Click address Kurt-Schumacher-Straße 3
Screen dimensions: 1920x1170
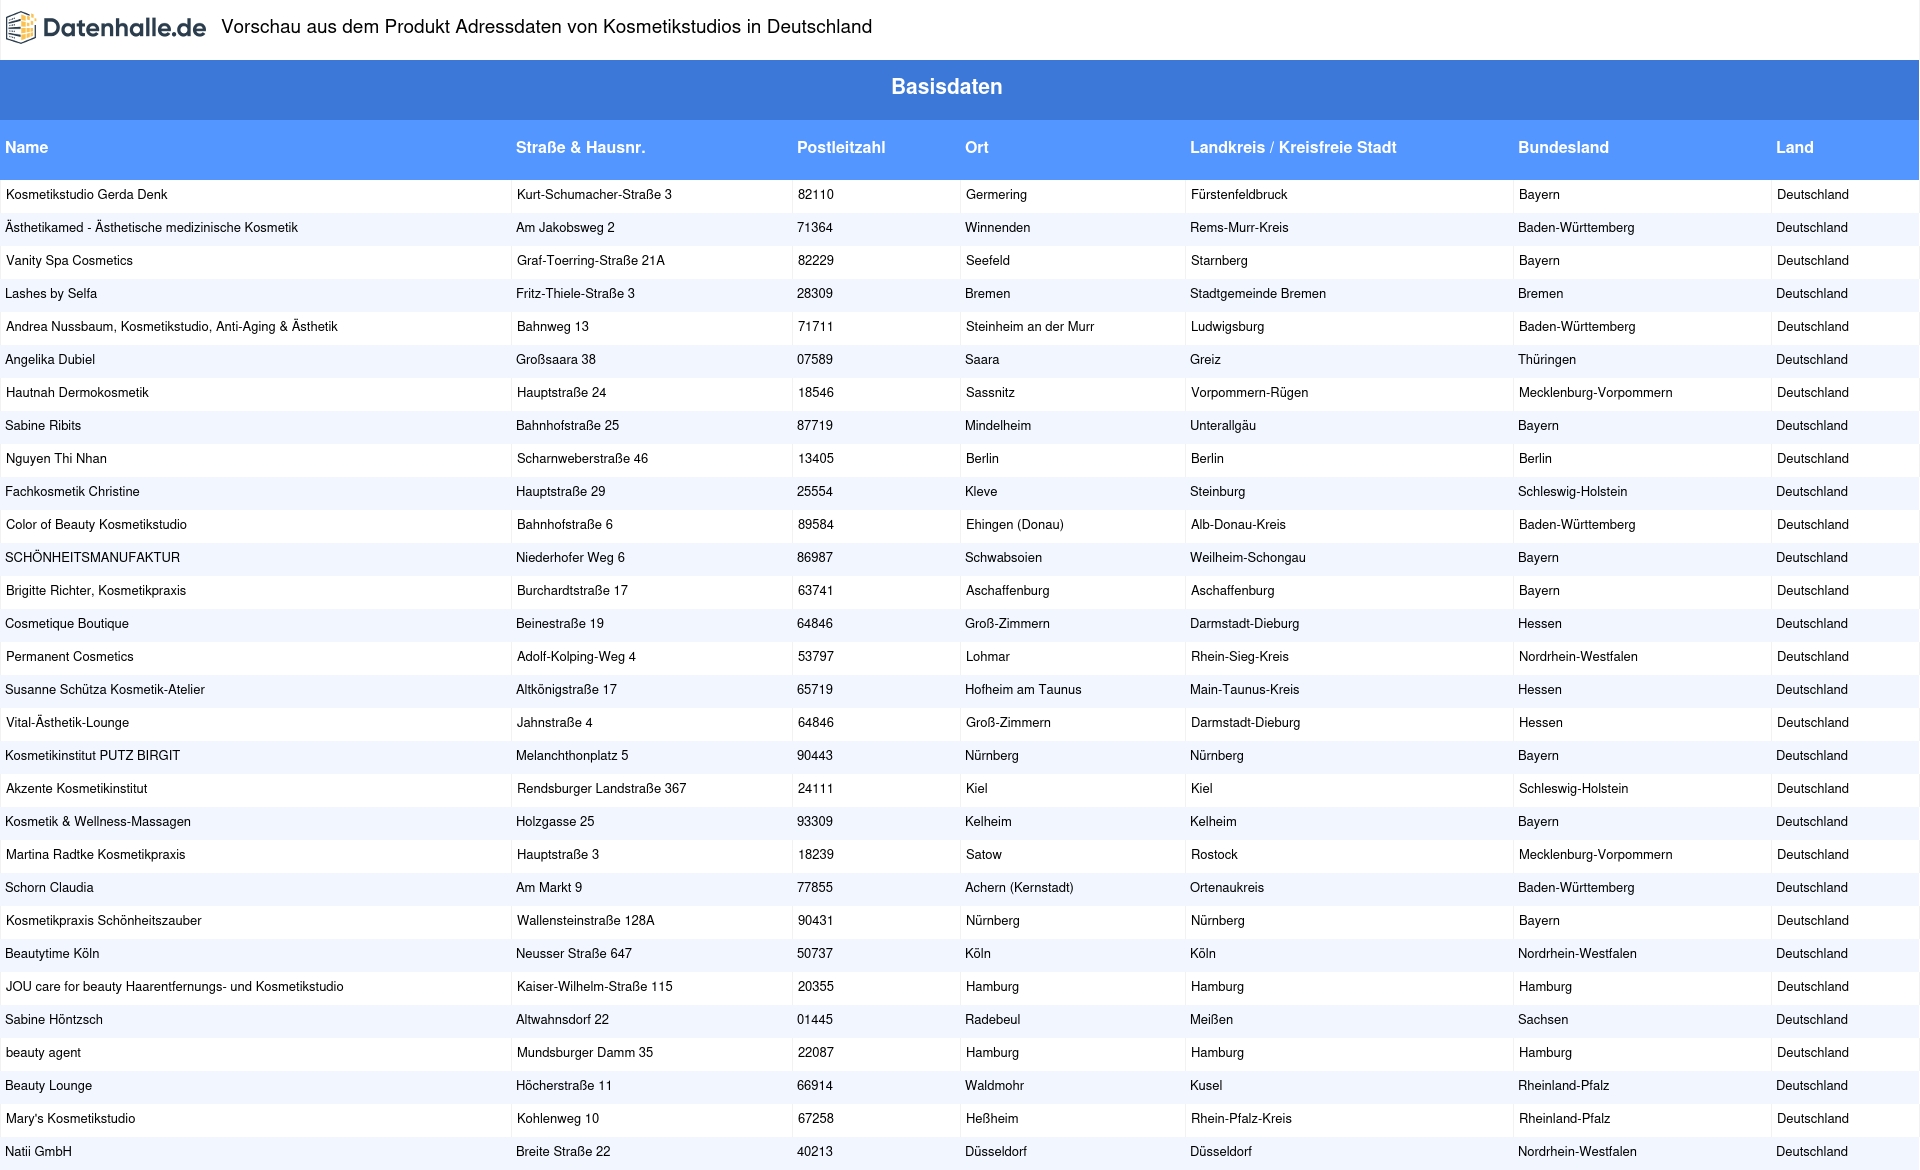[x=594, y=195]
